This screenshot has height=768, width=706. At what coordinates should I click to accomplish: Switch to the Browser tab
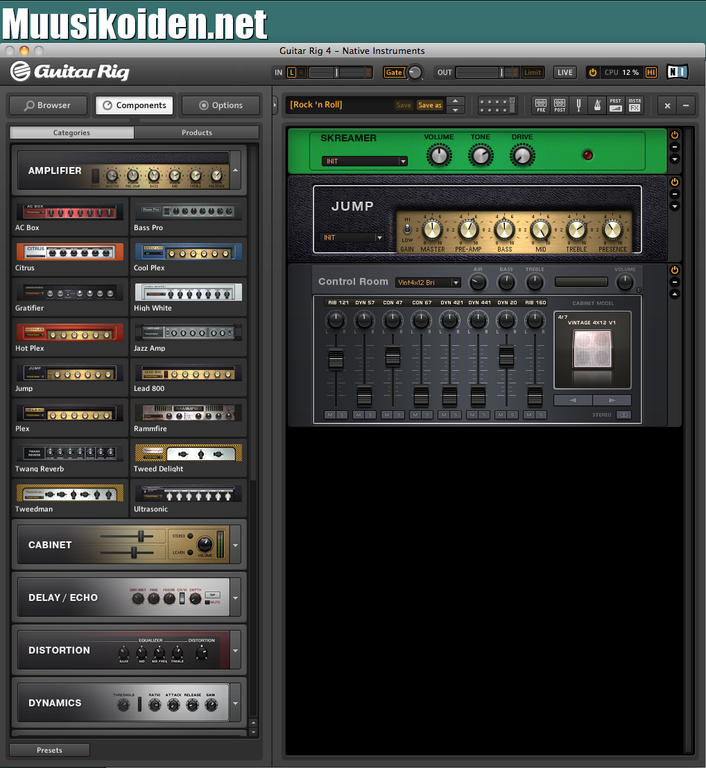(48, 105)
